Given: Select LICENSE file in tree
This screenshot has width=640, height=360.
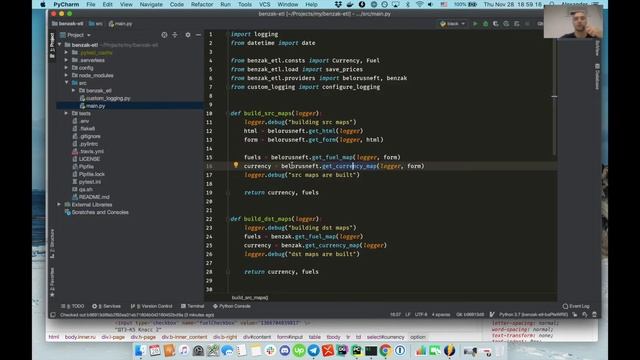Looking at the screenshot, I should pyautogui.click(x=86, y=159).
